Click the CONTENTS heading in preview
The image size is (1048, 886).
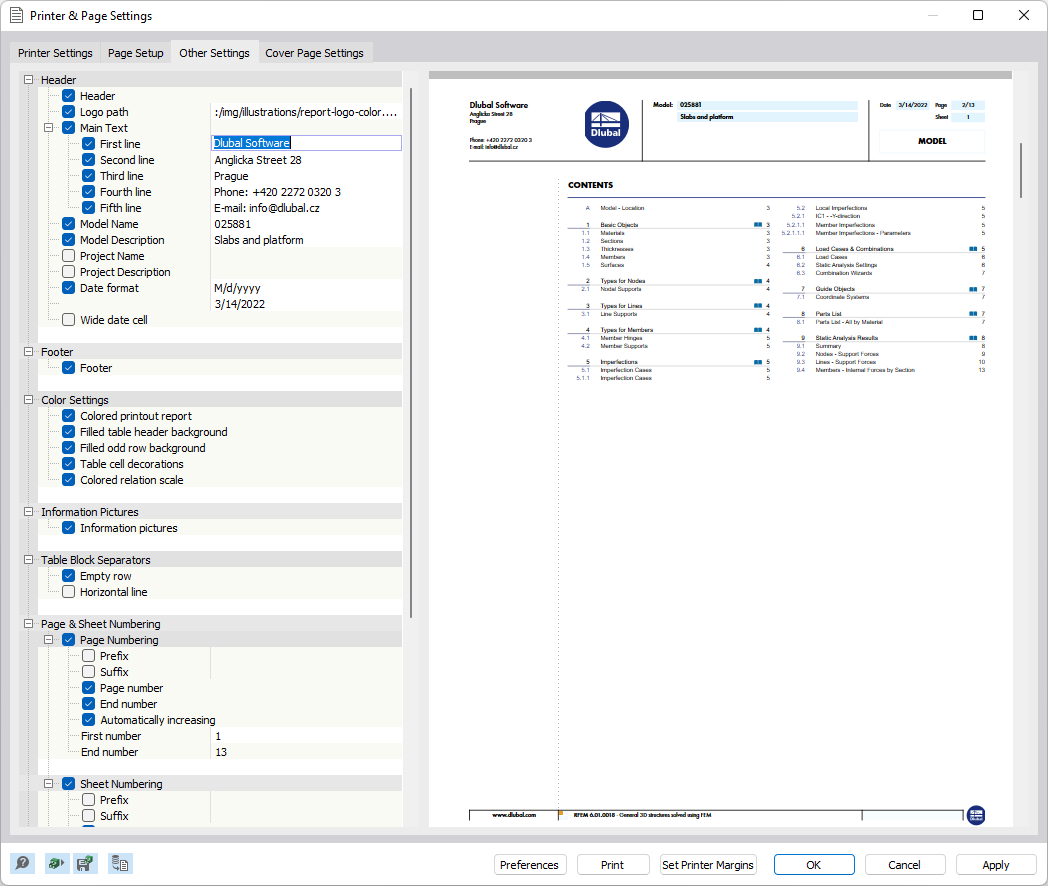coord(590,185)
